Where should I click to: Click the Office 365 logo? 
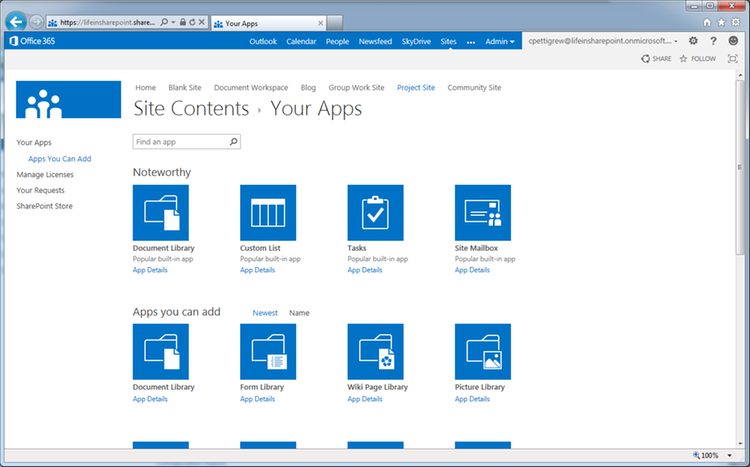(33, 41)
